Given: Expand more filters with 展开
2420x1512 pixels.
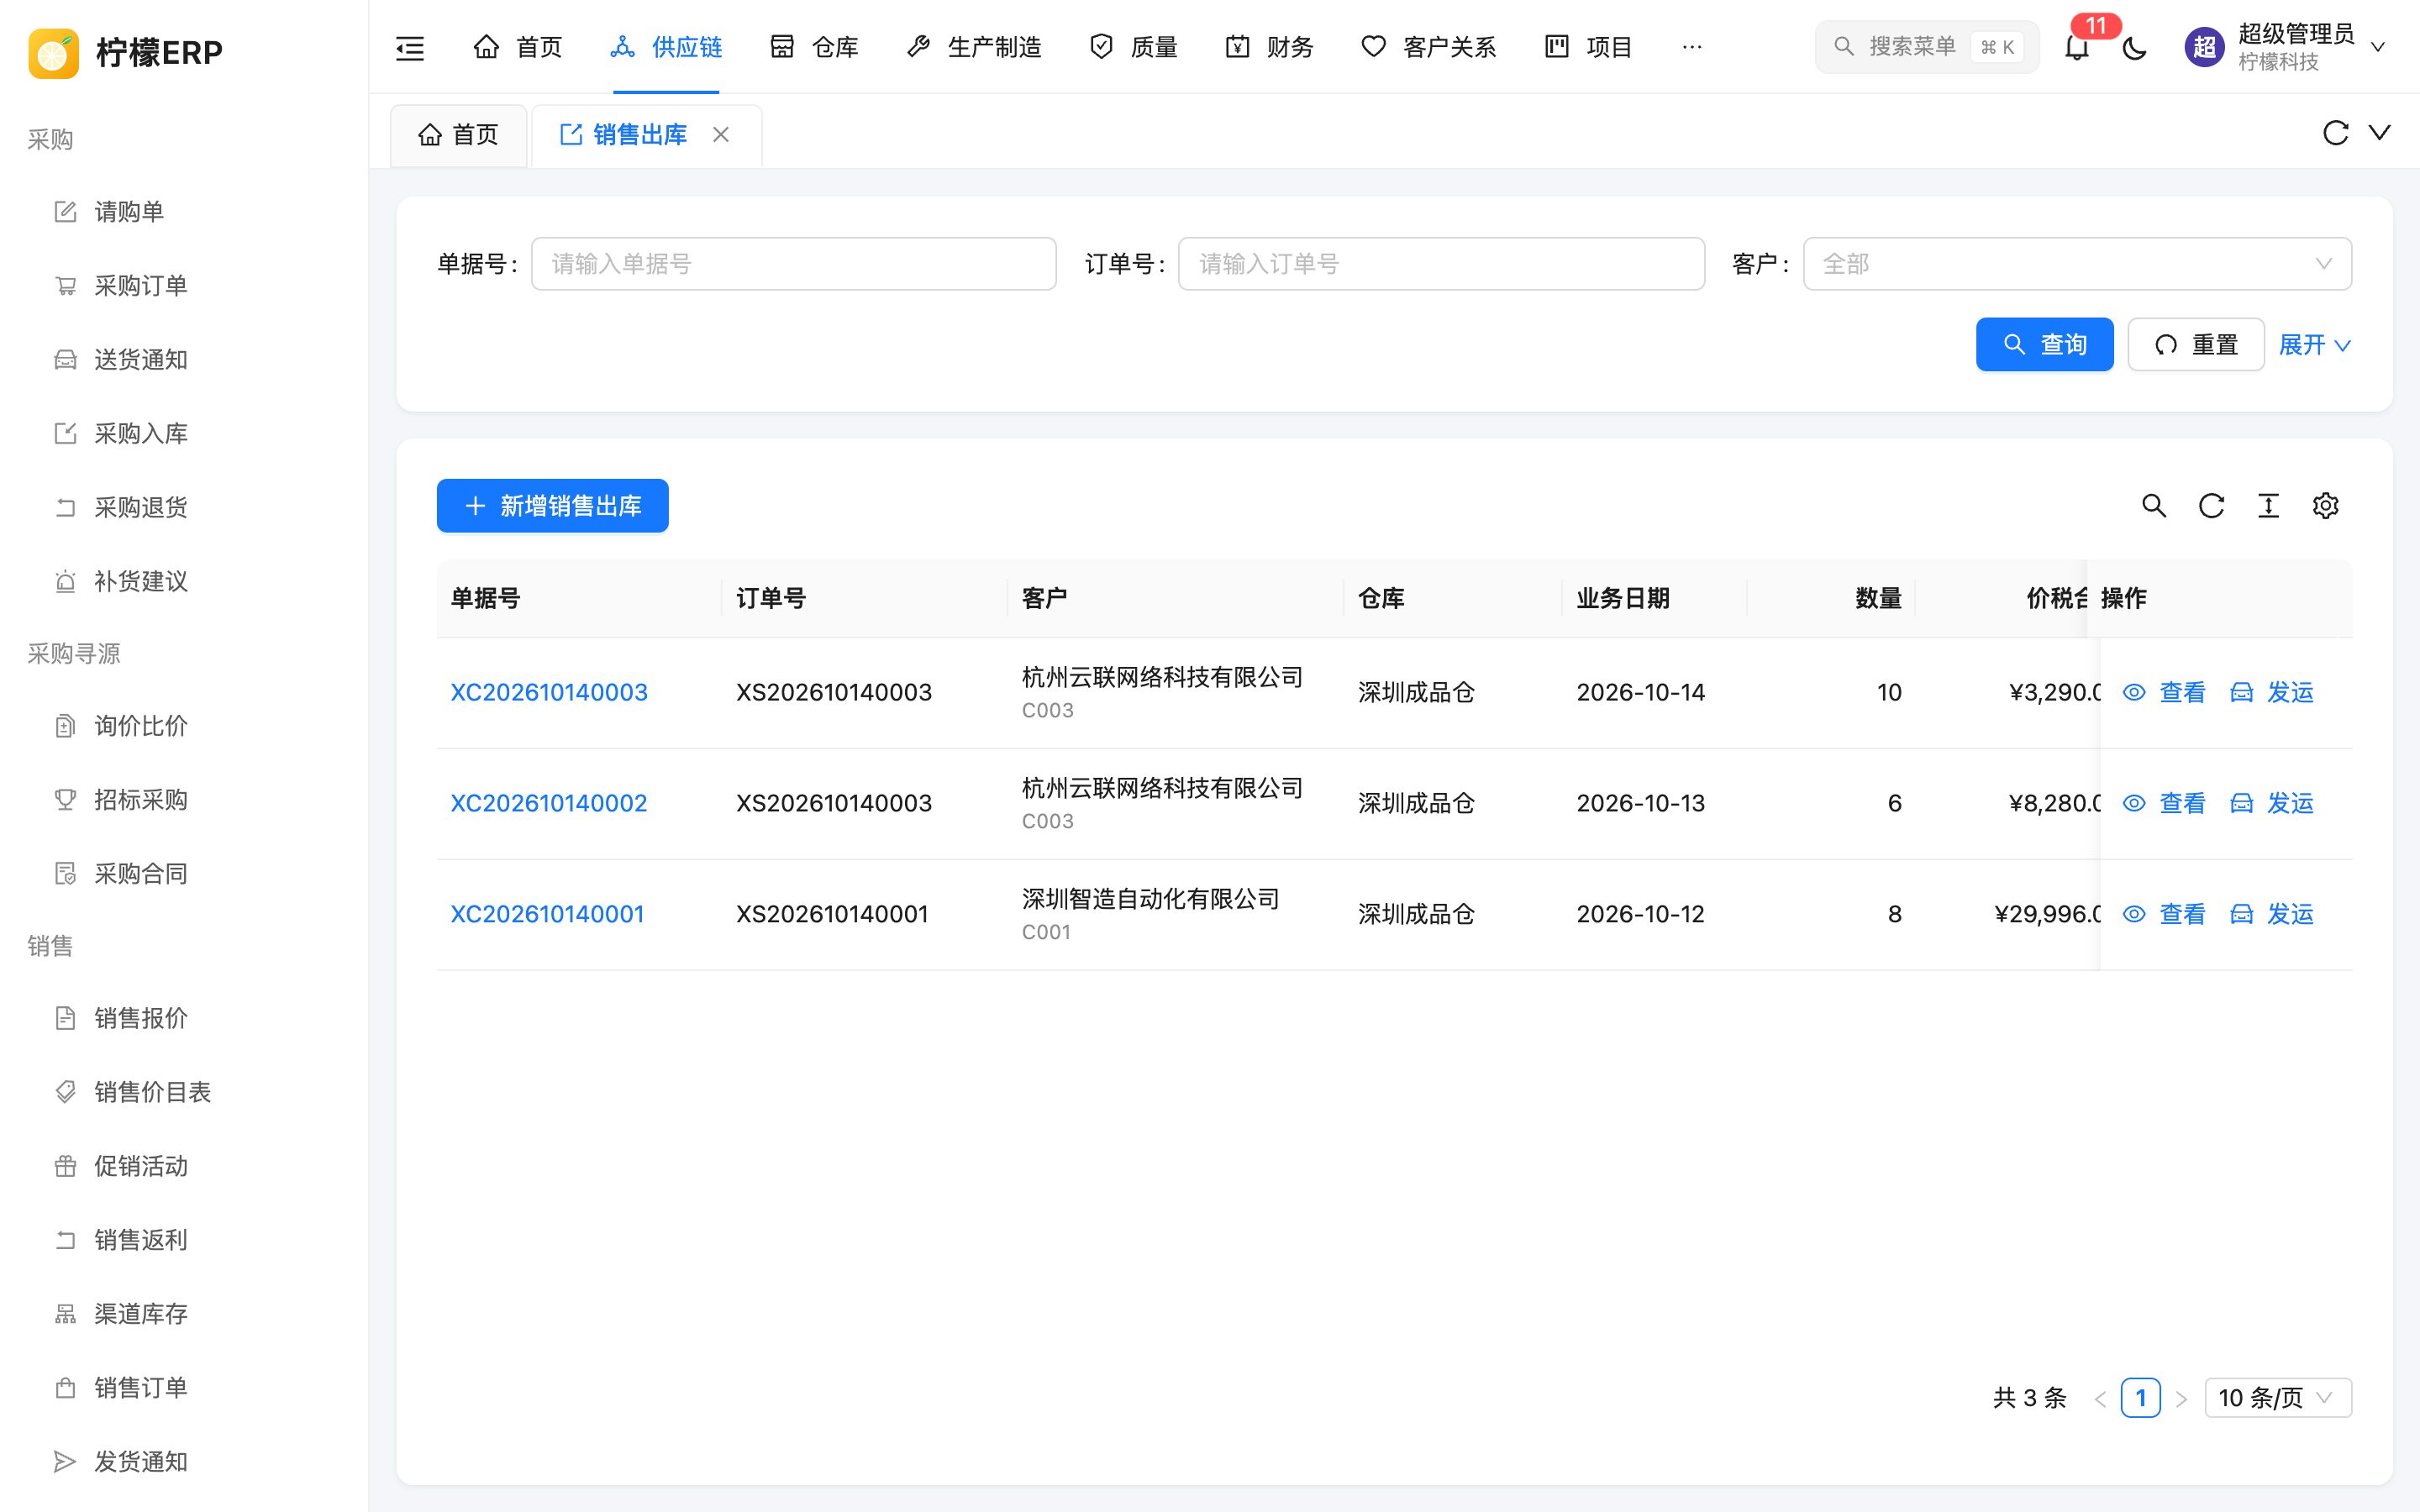Looking at the screenshot, I should click(x=2314, y=345).
